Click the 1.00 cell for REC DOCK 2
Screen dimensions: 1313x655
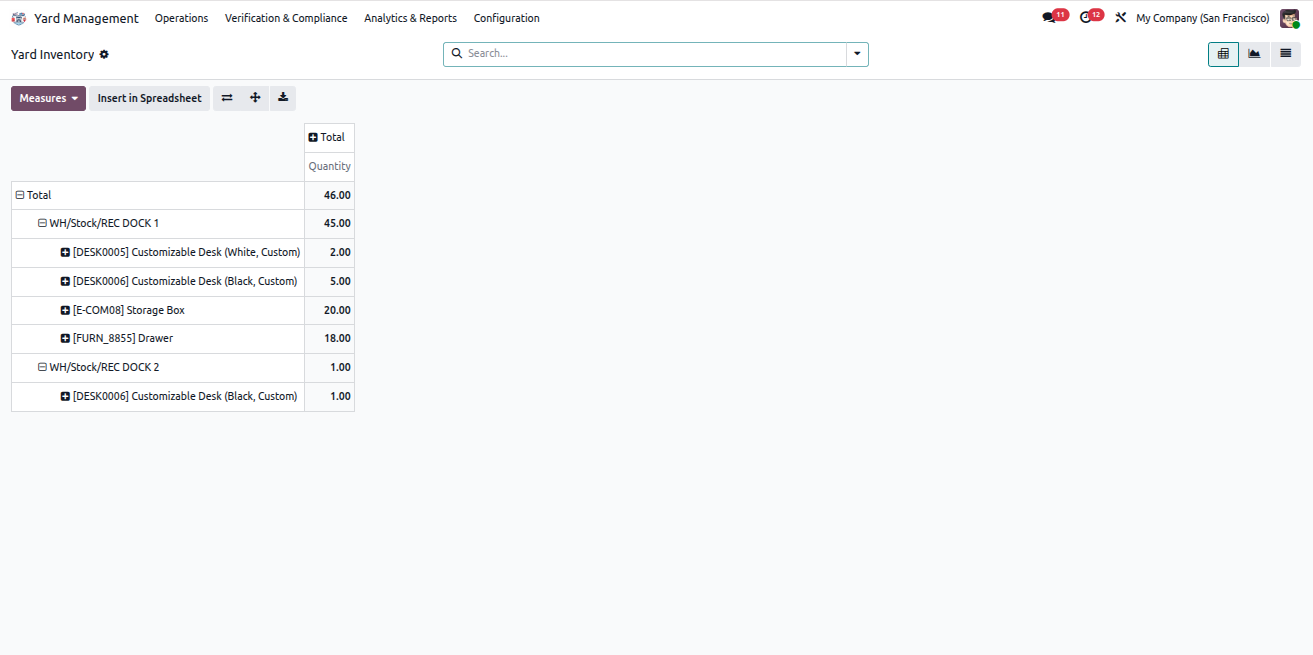(329, 367)
